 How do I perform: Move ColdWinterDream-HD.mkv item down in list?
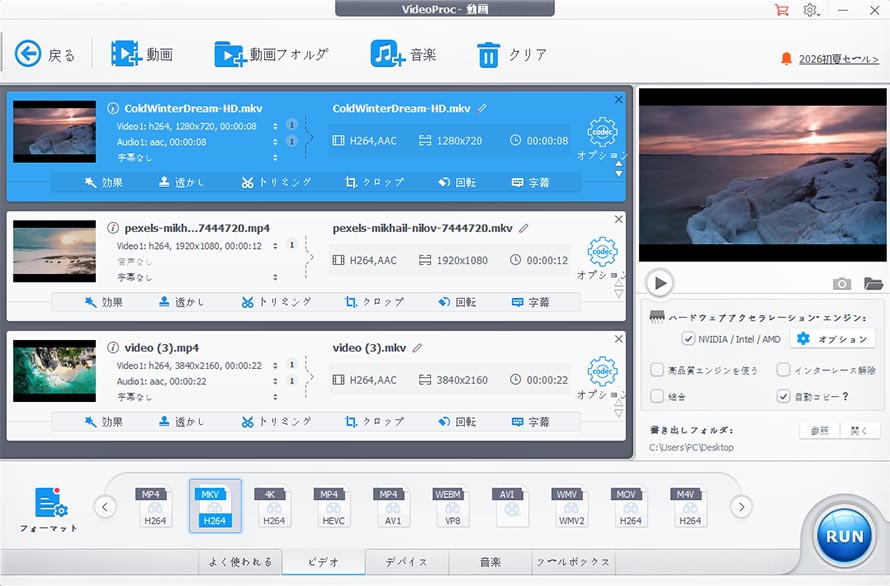(619, 174)
